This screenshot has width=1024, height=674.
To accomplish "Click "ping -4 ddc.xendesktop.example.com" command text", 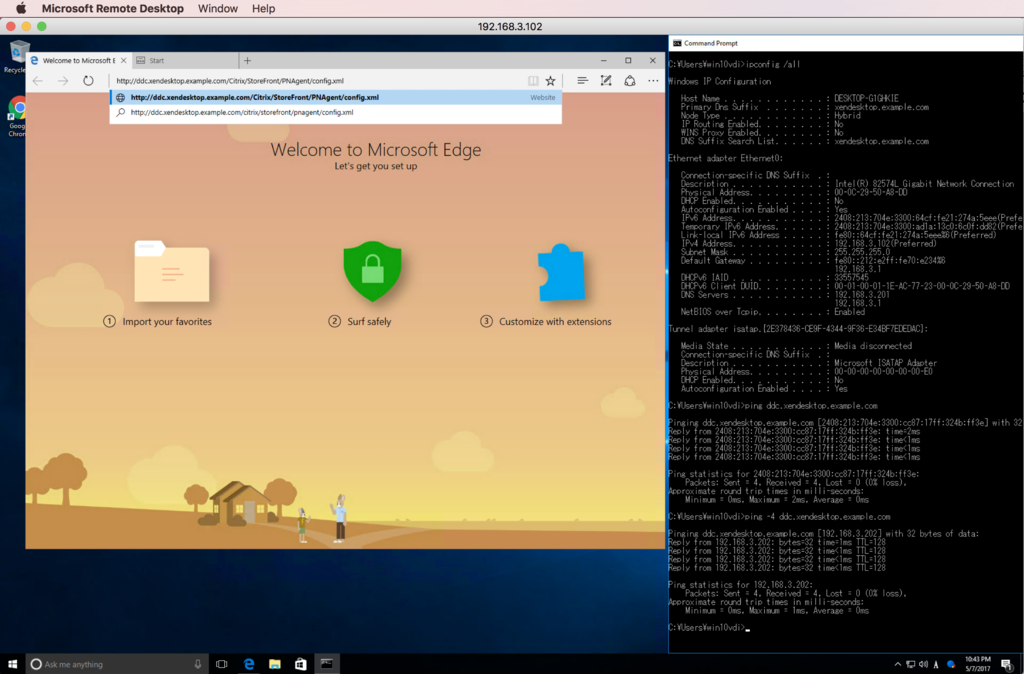I will click(x=818, y=517).
